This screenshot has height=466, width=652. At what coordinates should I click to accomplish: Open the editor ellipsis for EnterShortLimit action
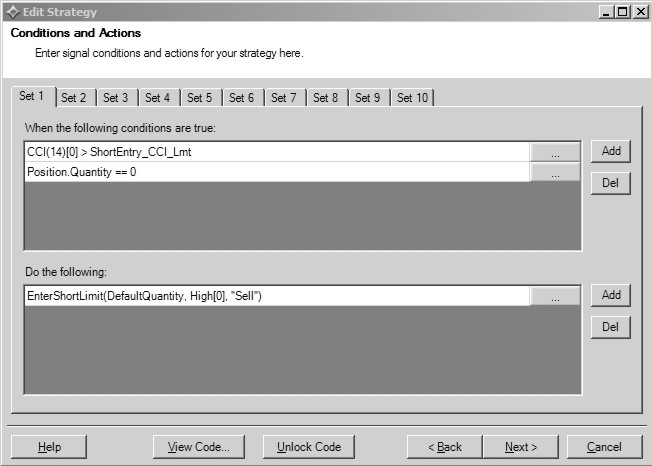(x=555, y=296)
